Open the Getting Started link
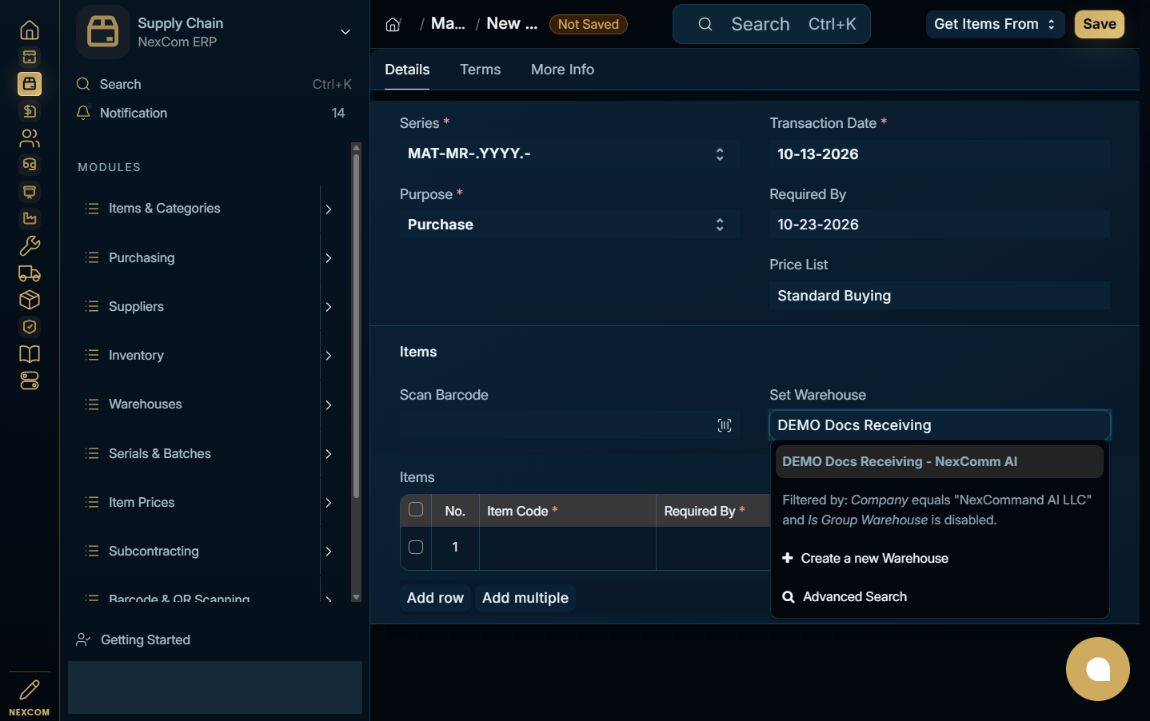Viewport: 1150px width, 721px height. tap(145, 640)
